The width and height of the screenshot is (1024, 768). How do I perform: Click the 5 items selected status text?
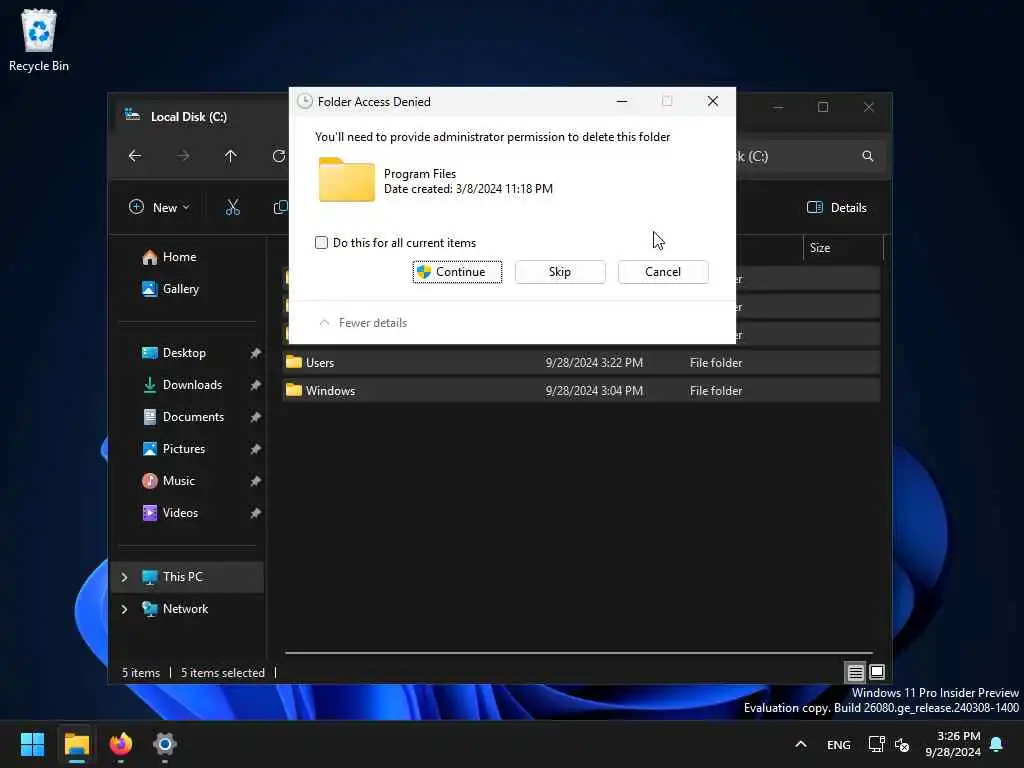(223, 673)
